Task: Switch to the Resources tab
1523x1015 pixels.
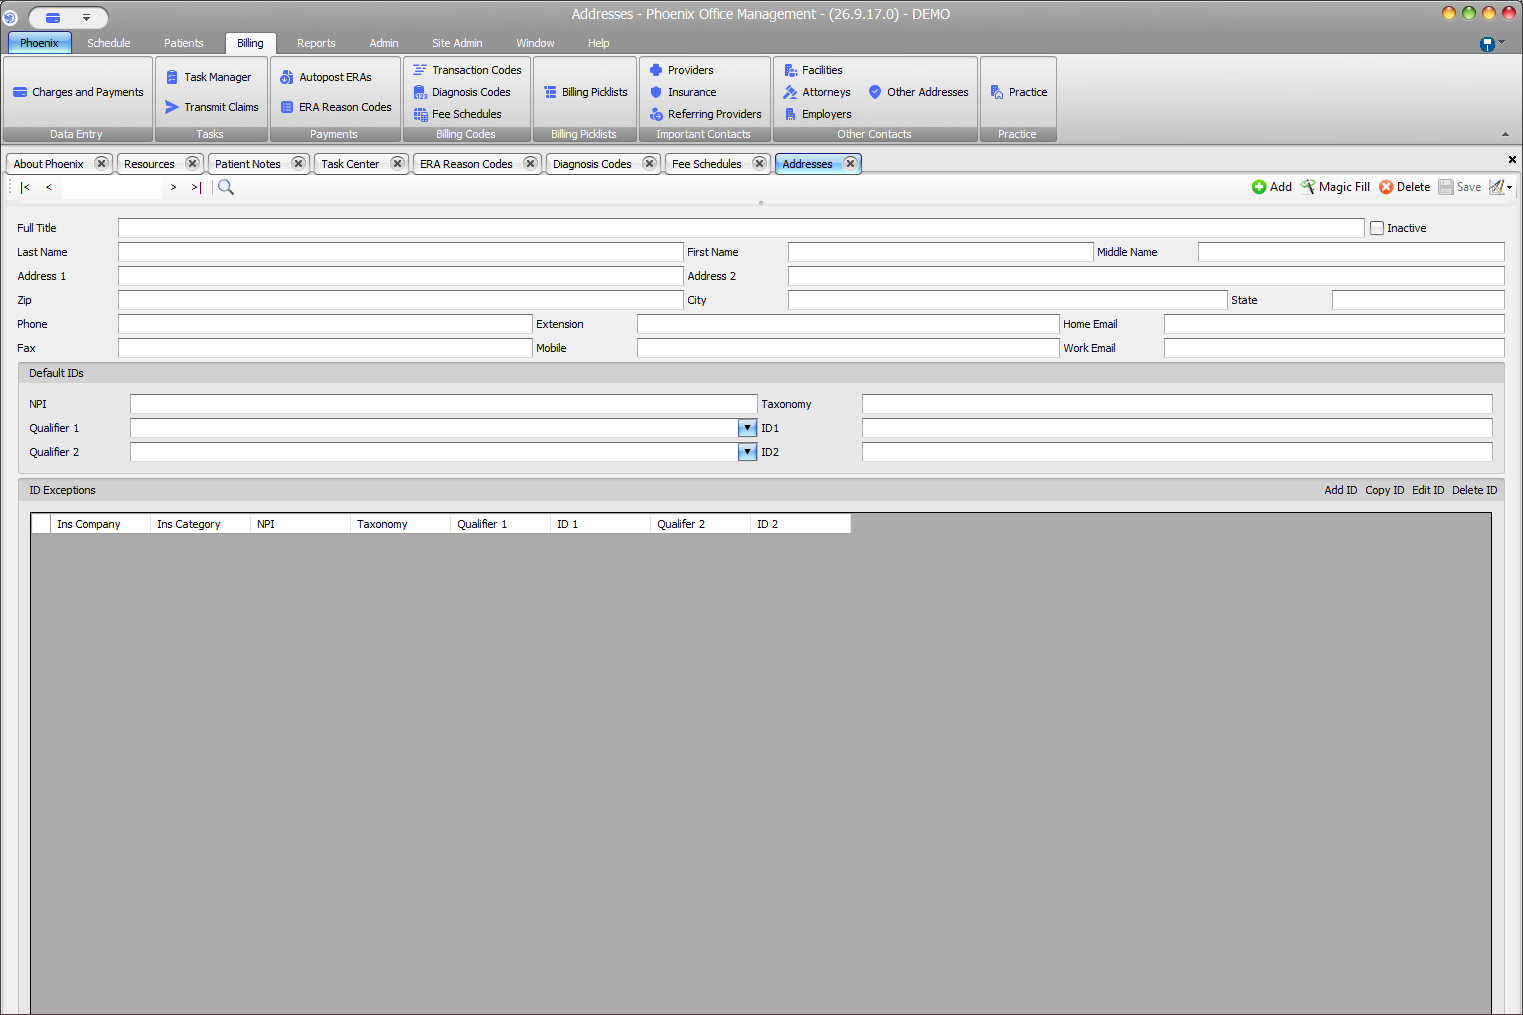Action: [150, 164]
